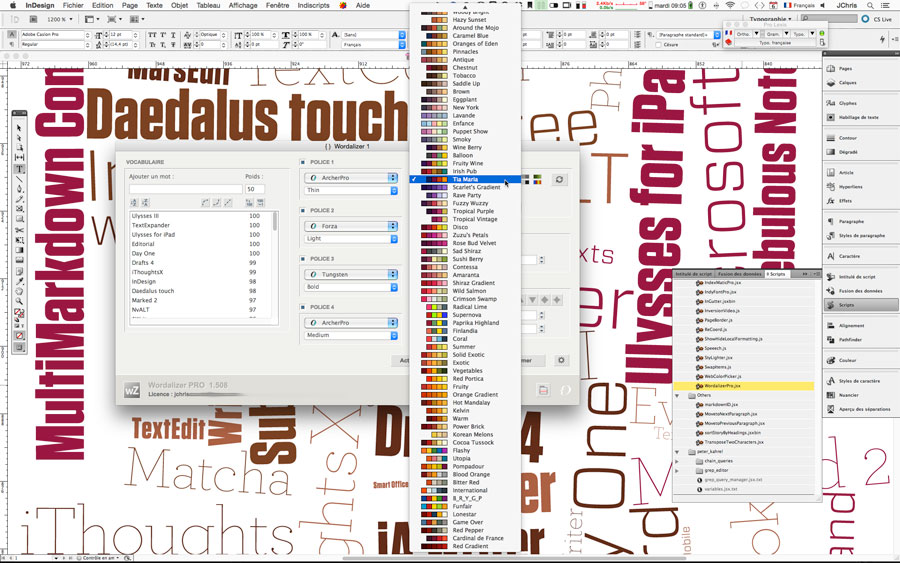Toggle the Césure checkbox
The image size is (900, 563).
658,44
